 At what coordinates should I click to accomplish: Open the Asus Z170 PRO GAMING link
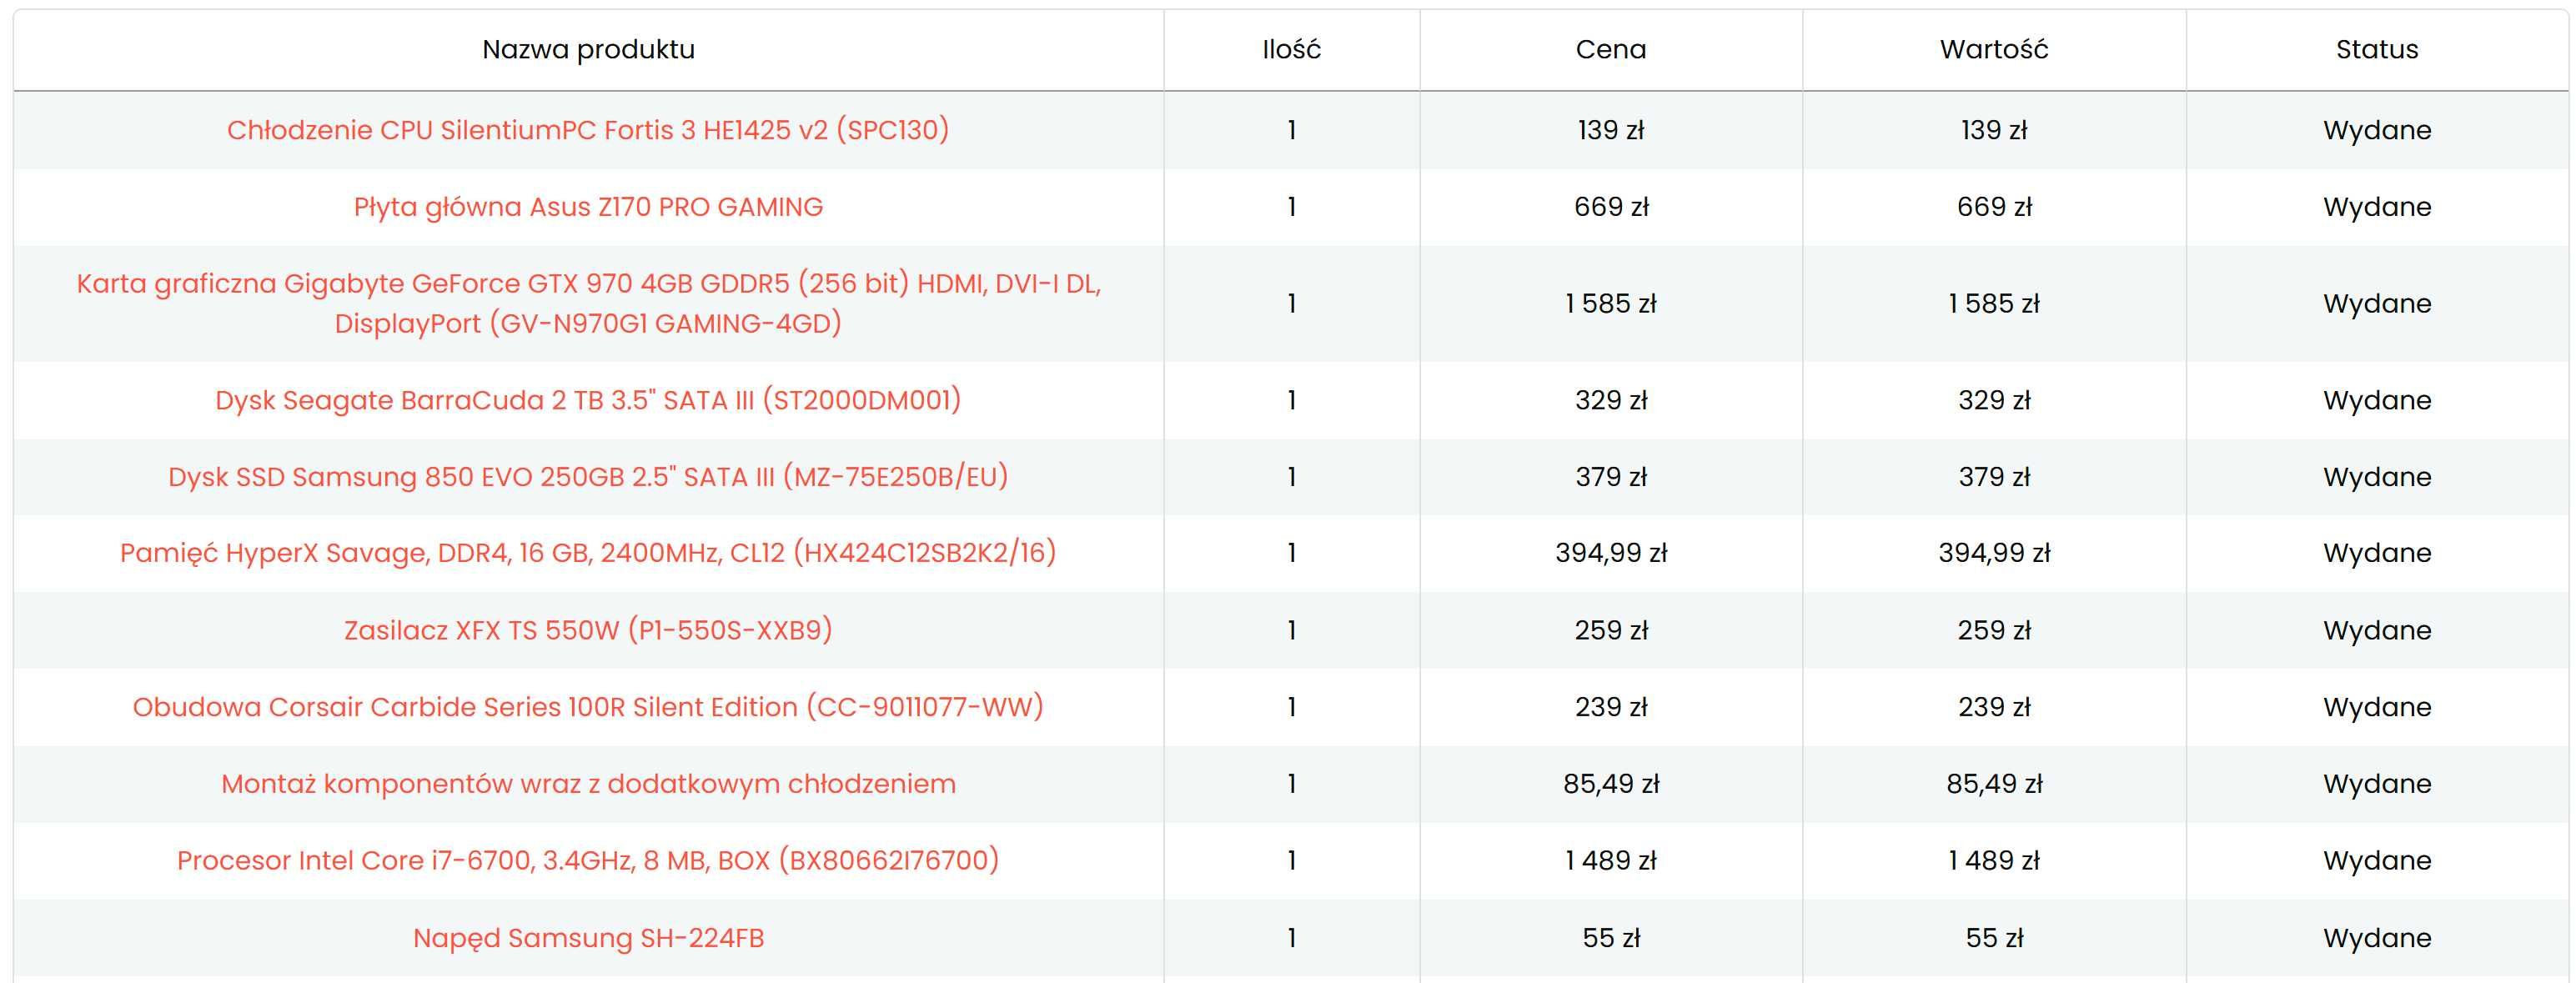coord(588,207)
